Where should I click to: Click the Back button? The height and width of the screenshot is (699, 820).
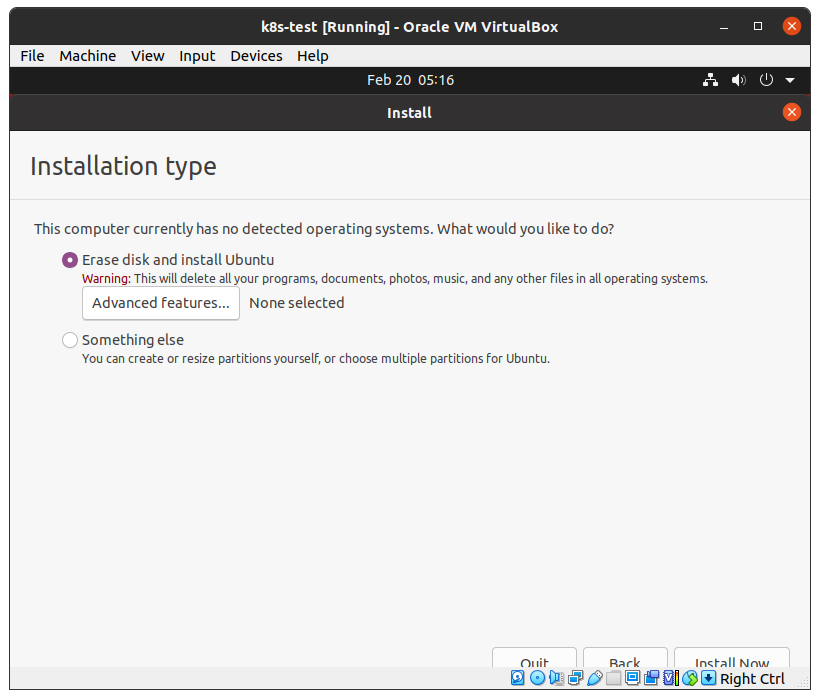pos(625,658)
